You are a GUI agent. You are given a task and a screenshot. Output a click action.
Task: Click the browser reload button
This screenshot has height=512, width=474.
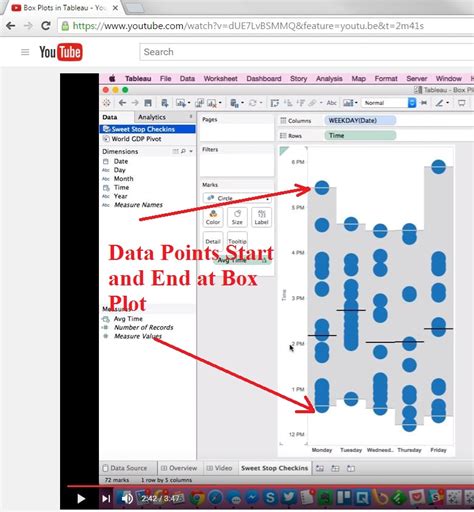pos(46,26)
